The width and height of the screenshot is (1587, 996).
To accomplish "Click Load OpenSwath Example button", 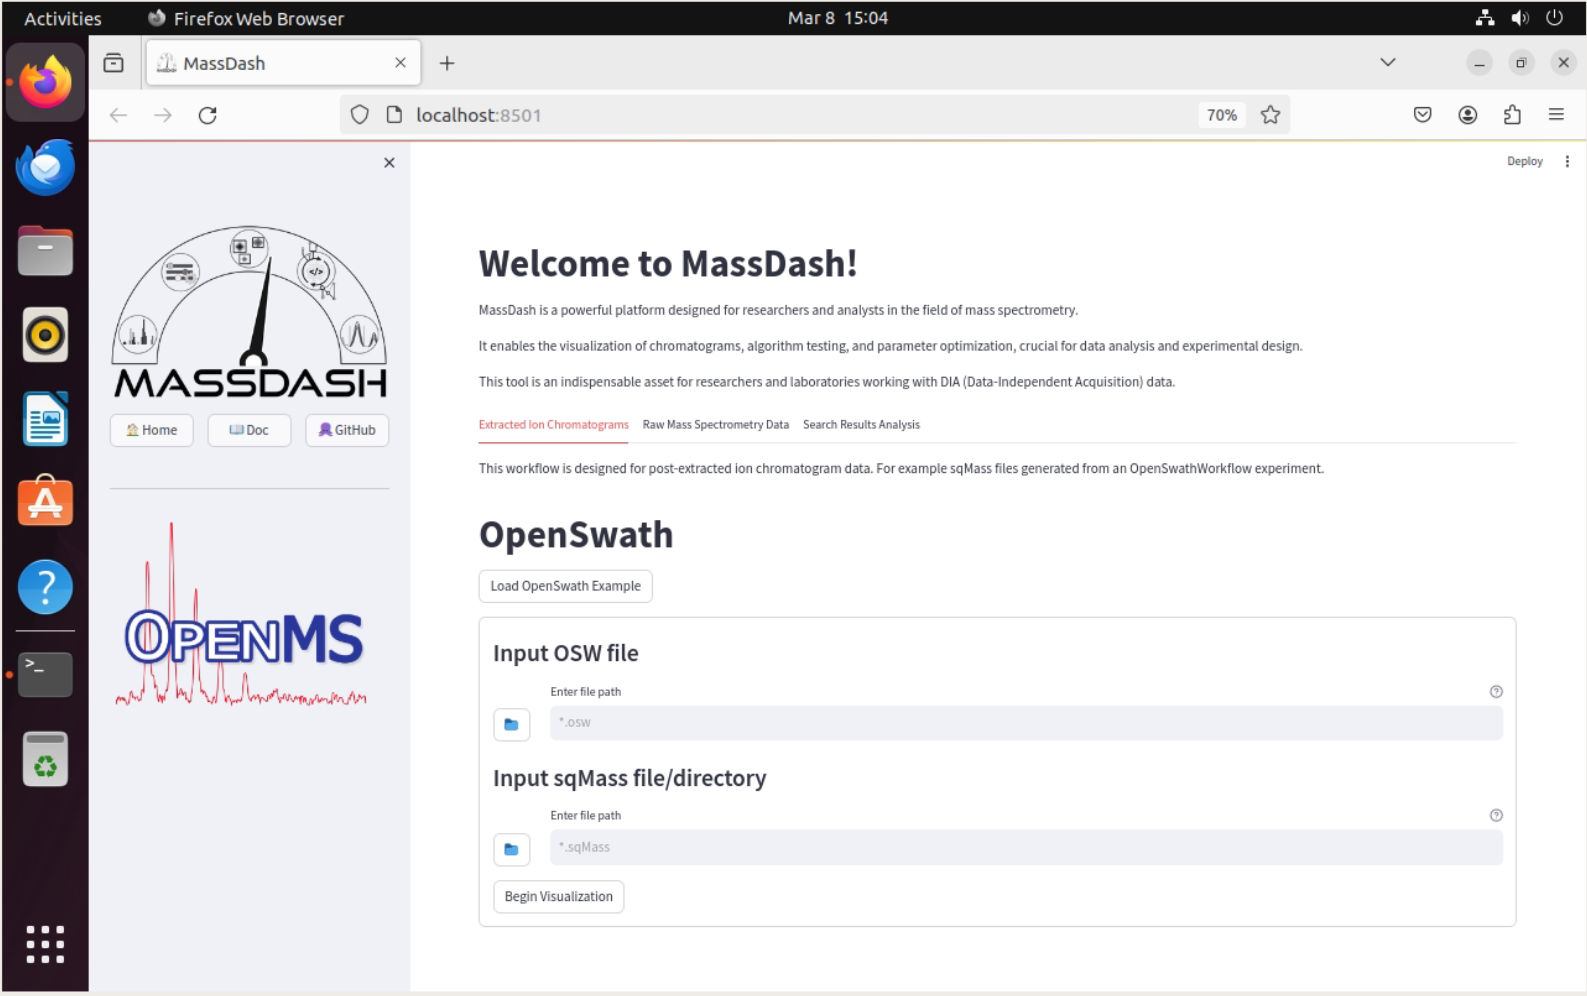I will click(565, 586).
